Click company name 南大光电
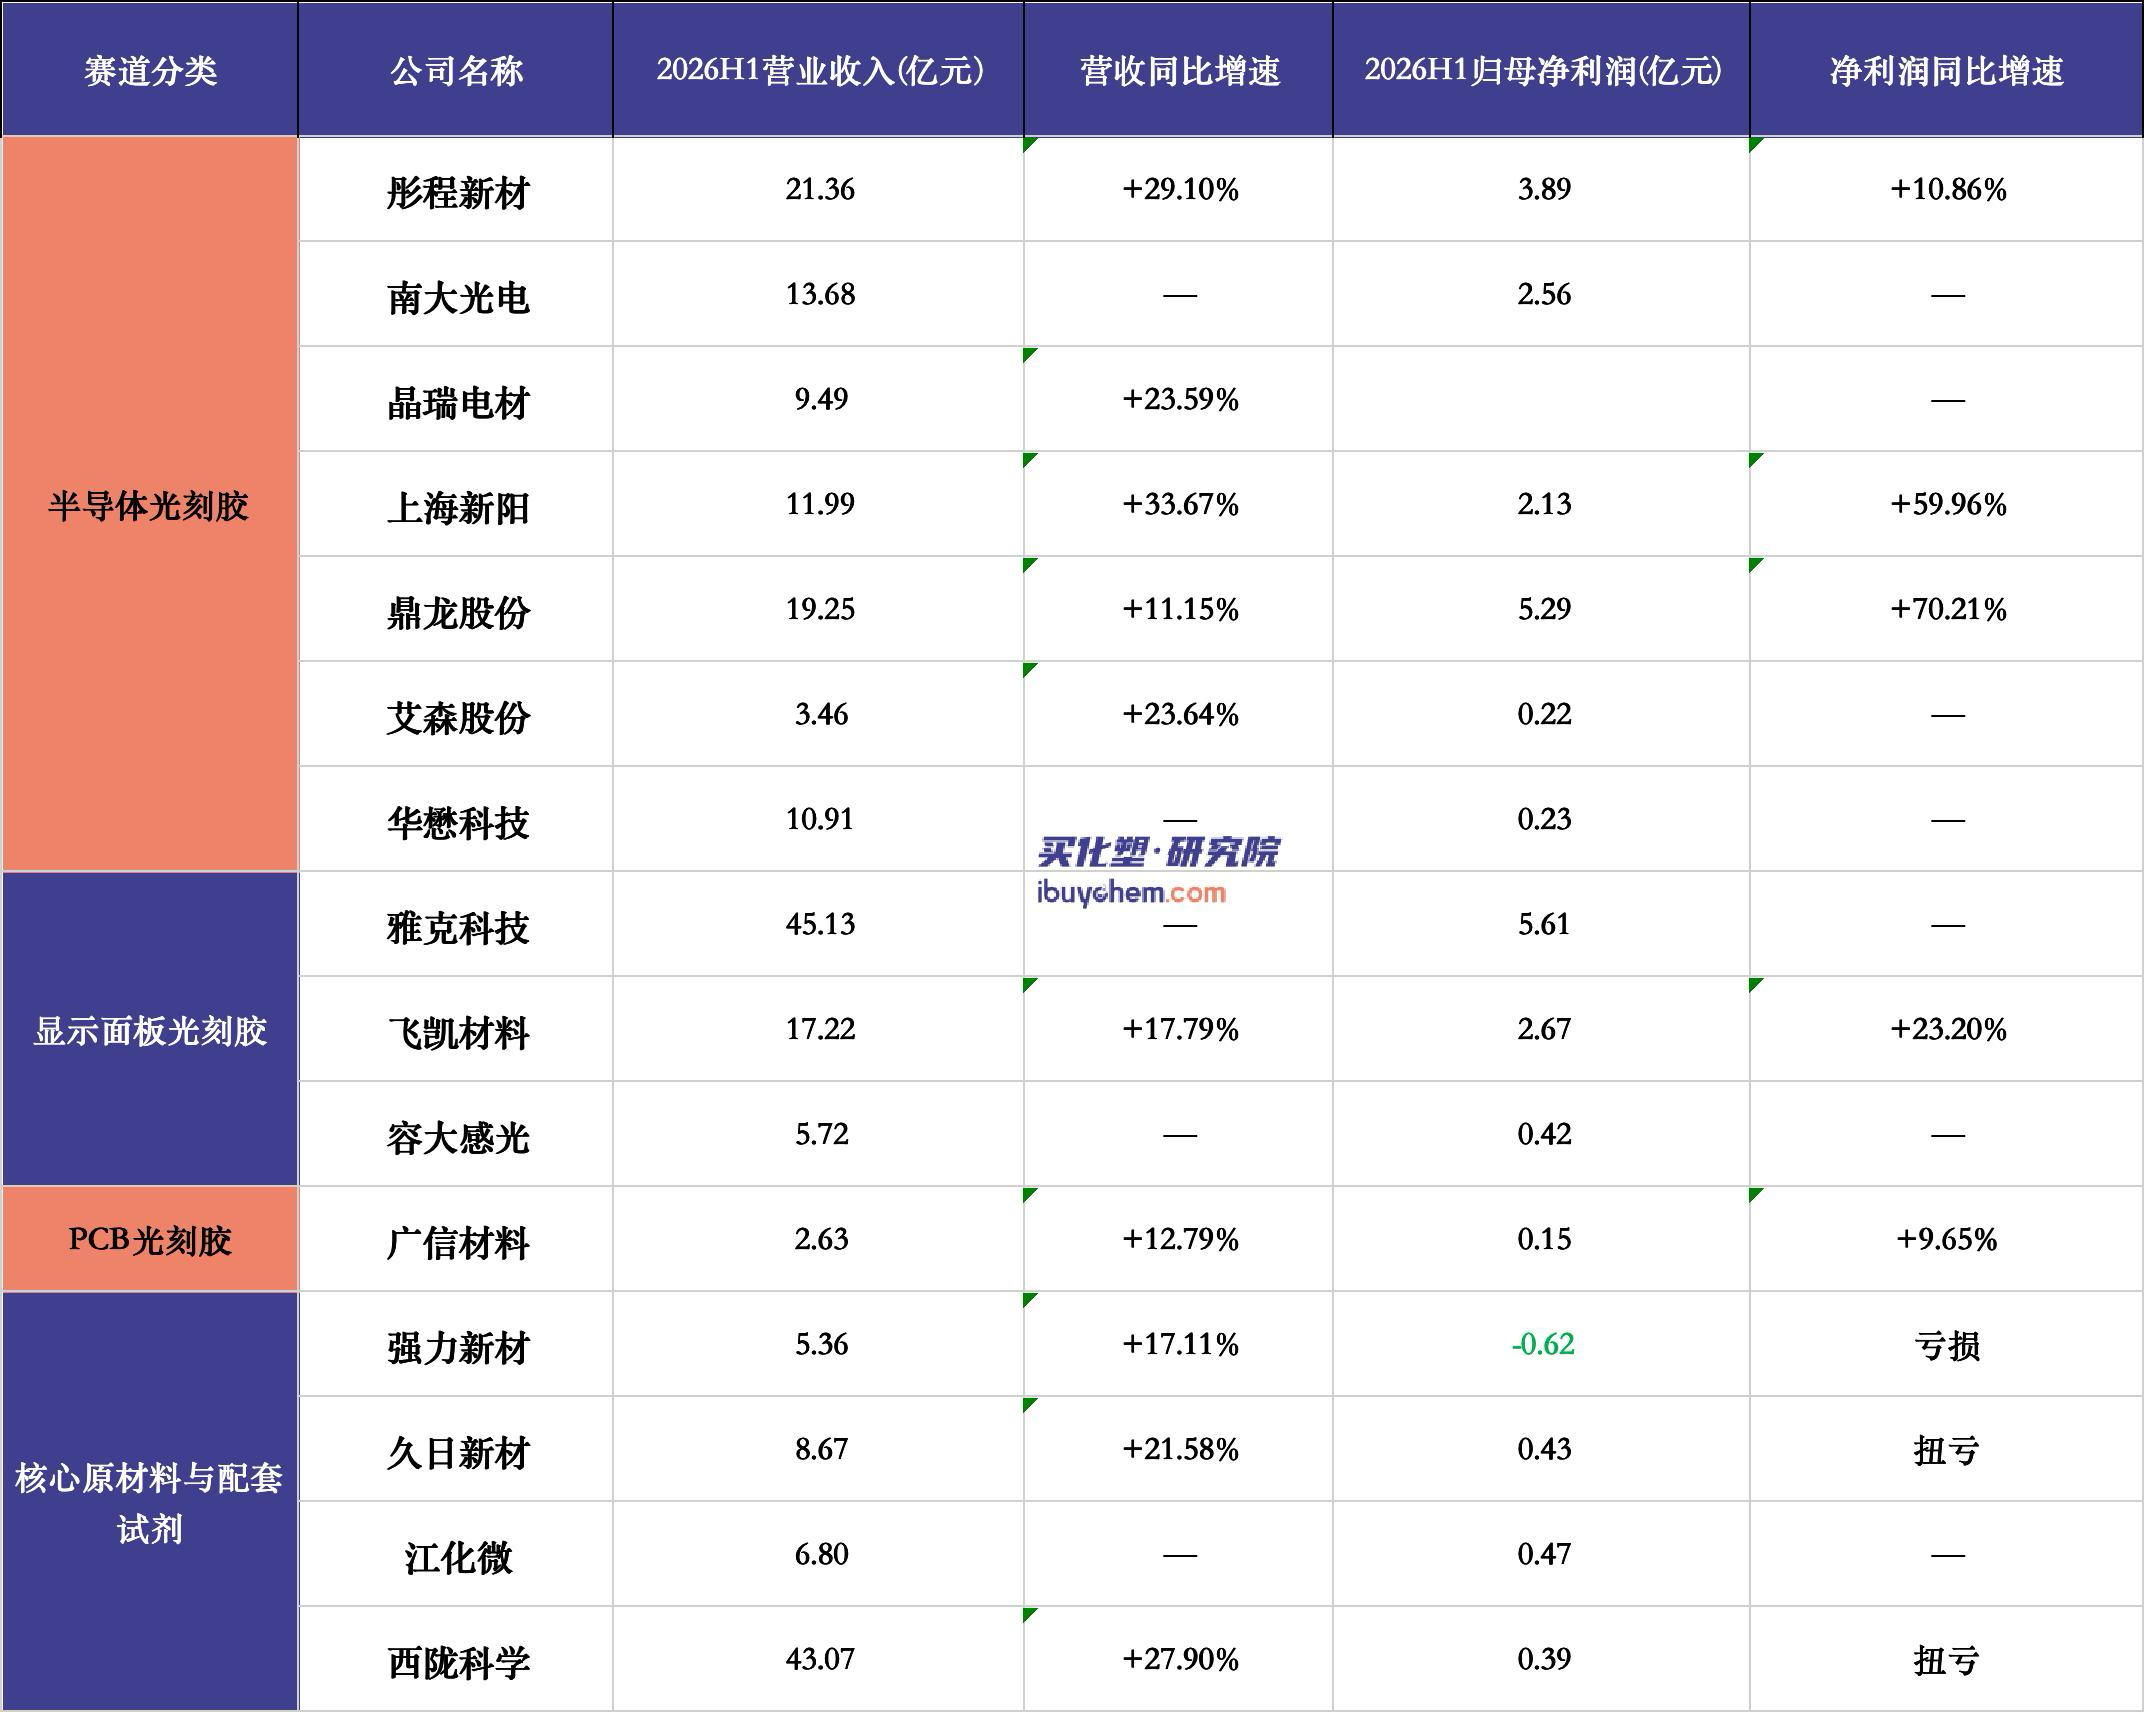Viewport: 2144px width, 1712px height. tap(458, 297)
